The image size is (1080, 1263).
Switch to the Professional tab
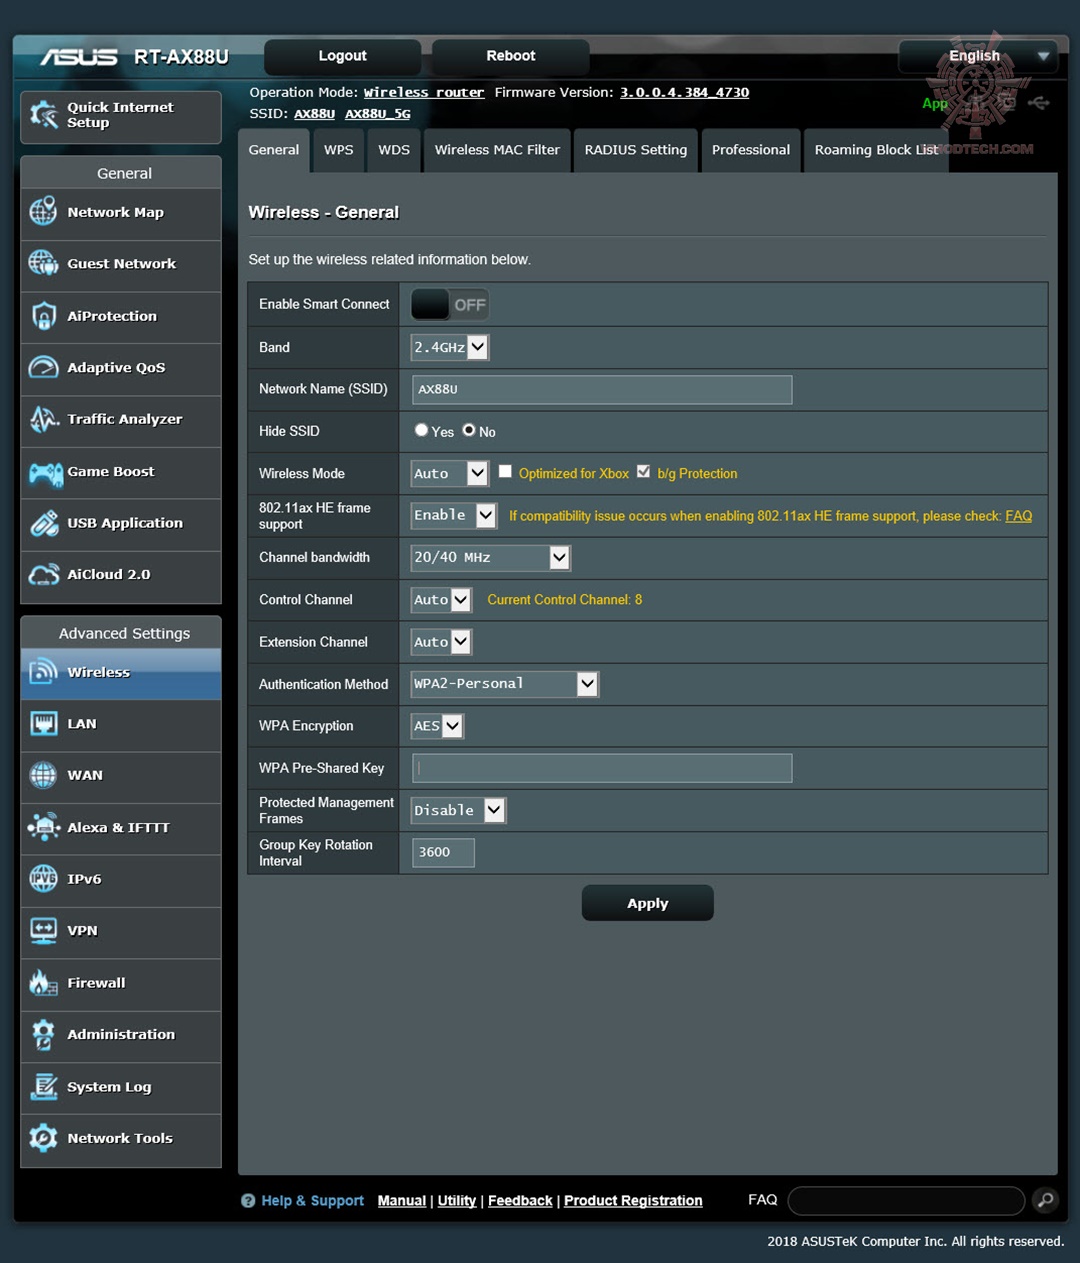pos(751,150)
